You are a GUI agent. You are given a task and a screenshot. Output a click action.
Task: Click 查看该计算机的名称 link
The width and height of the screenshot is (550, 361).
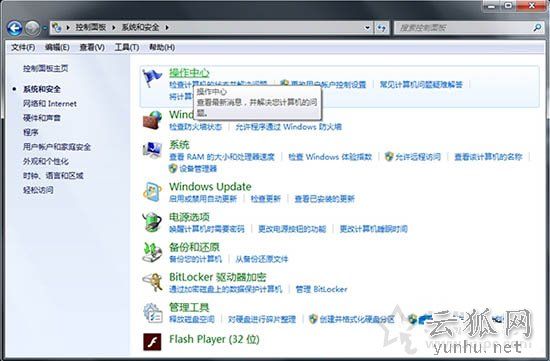[x=488, y=157]
